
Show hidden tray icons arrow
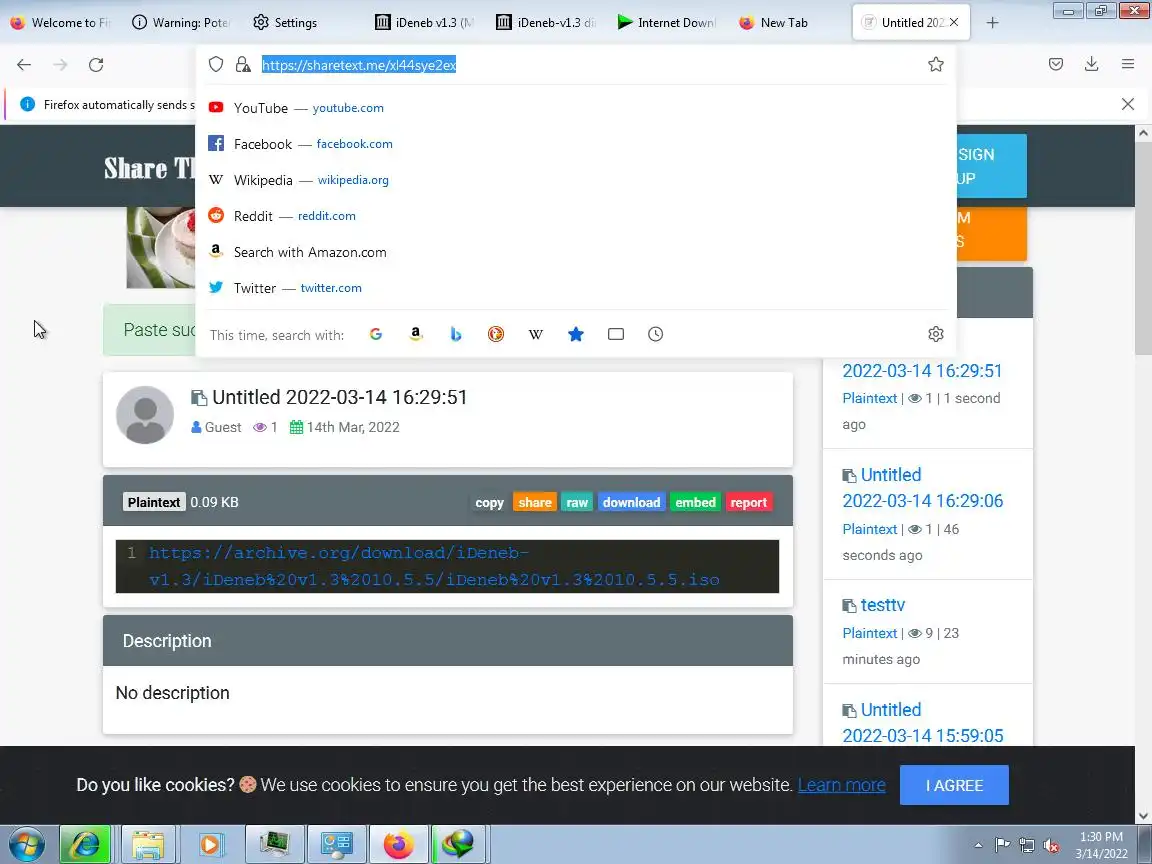tap(978, 845)
